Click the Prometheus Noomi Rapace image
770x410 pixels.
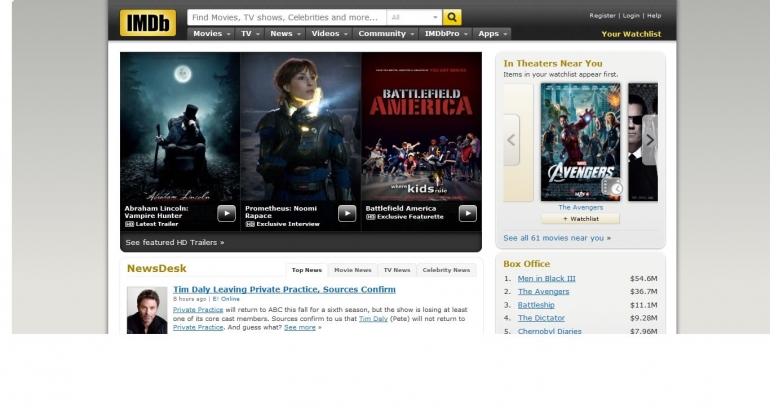tap(301, 127)
